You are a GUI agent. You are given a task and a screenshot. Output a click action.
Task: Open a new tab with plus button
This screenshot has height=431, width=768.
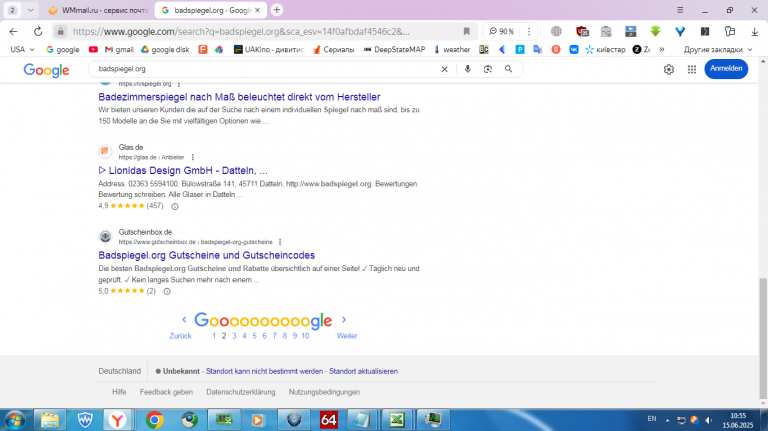click(277, 10)
